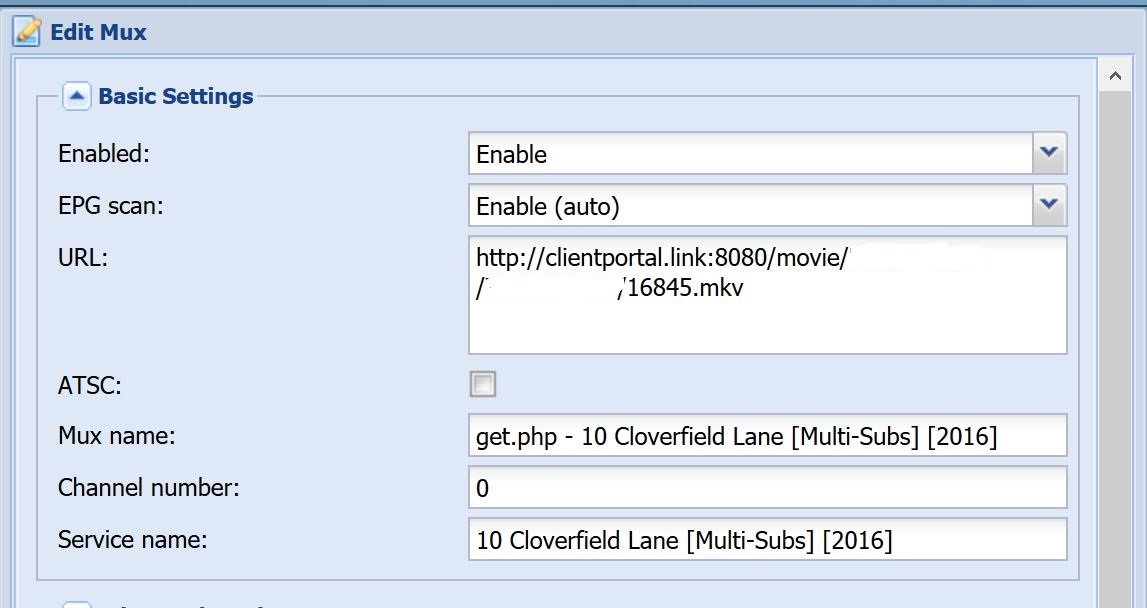The image size is (1147, 608).
Task: Collapse the Basic Settings section arrow
Action: tap(76, 96)
